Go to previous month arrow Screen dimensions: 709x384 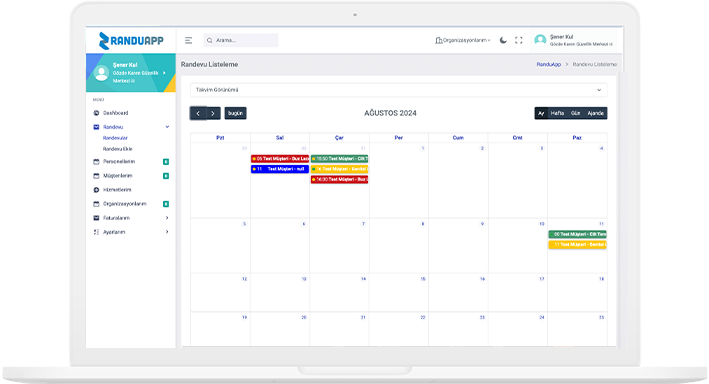point(198,113)
